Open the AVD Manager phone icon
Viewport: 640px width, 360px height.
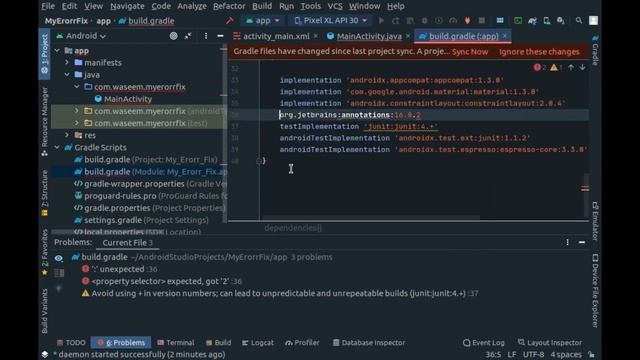pos(547,21)
